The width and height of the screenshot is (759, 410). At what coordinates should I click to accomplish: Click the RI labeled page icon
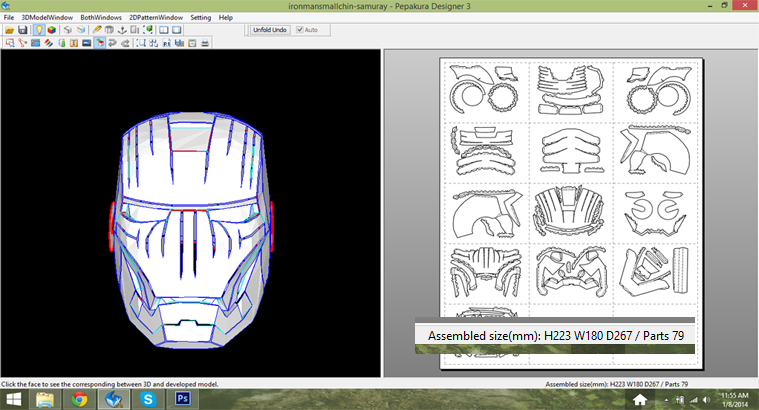click(167, 43)
